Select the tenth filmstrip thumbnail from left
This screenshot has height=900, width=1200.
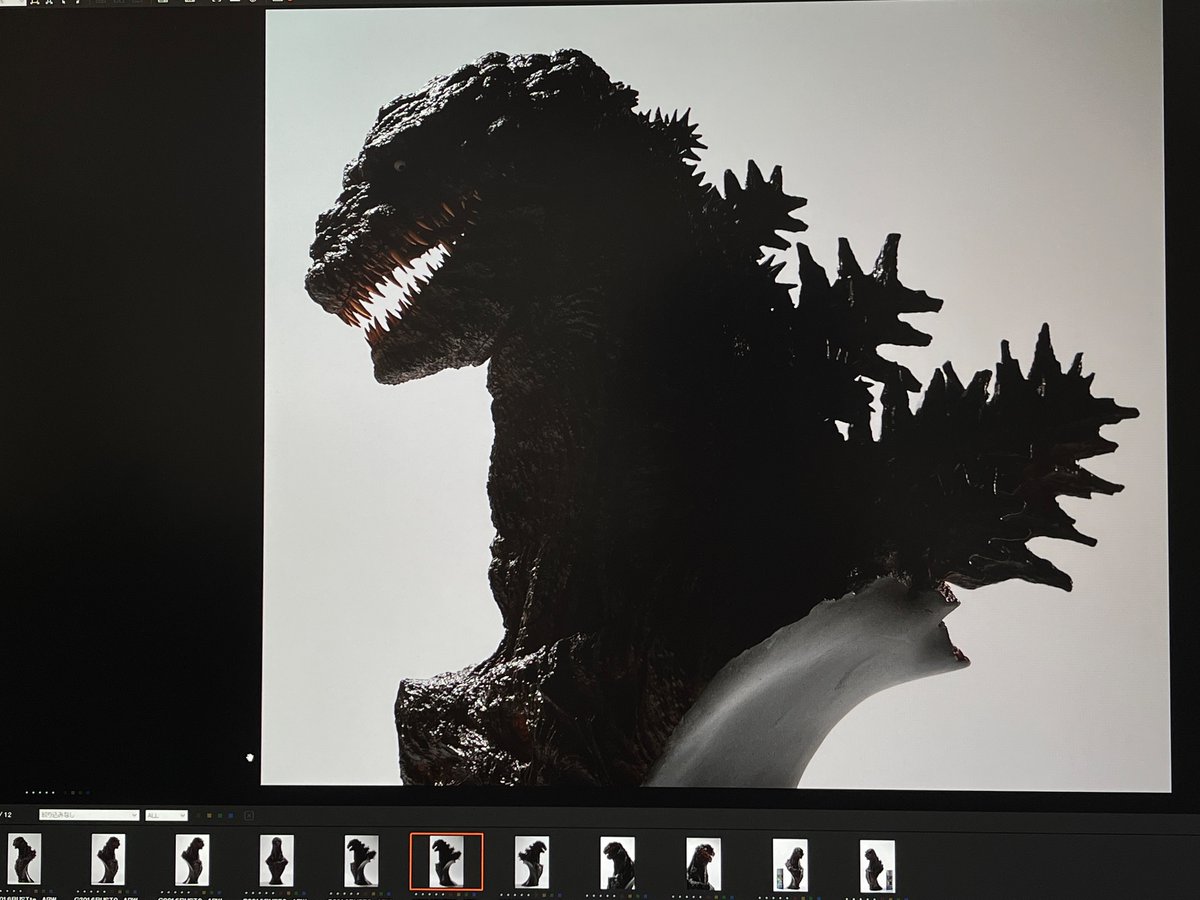point(790,865)
